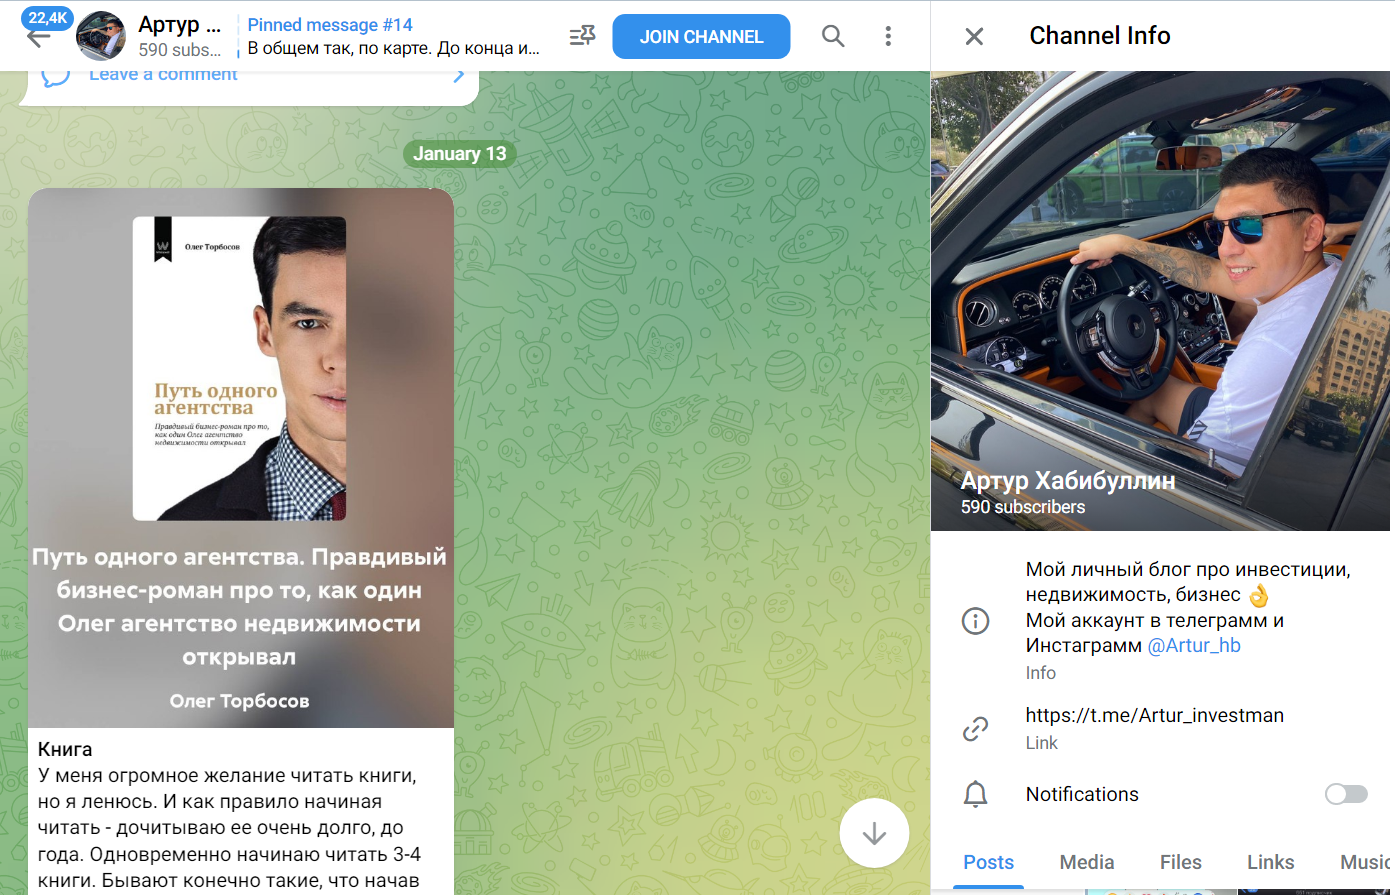The width and height of the screenshot is (1395, 895).
Task: Toggle the Notifications switch
Action: [1346, 794]
